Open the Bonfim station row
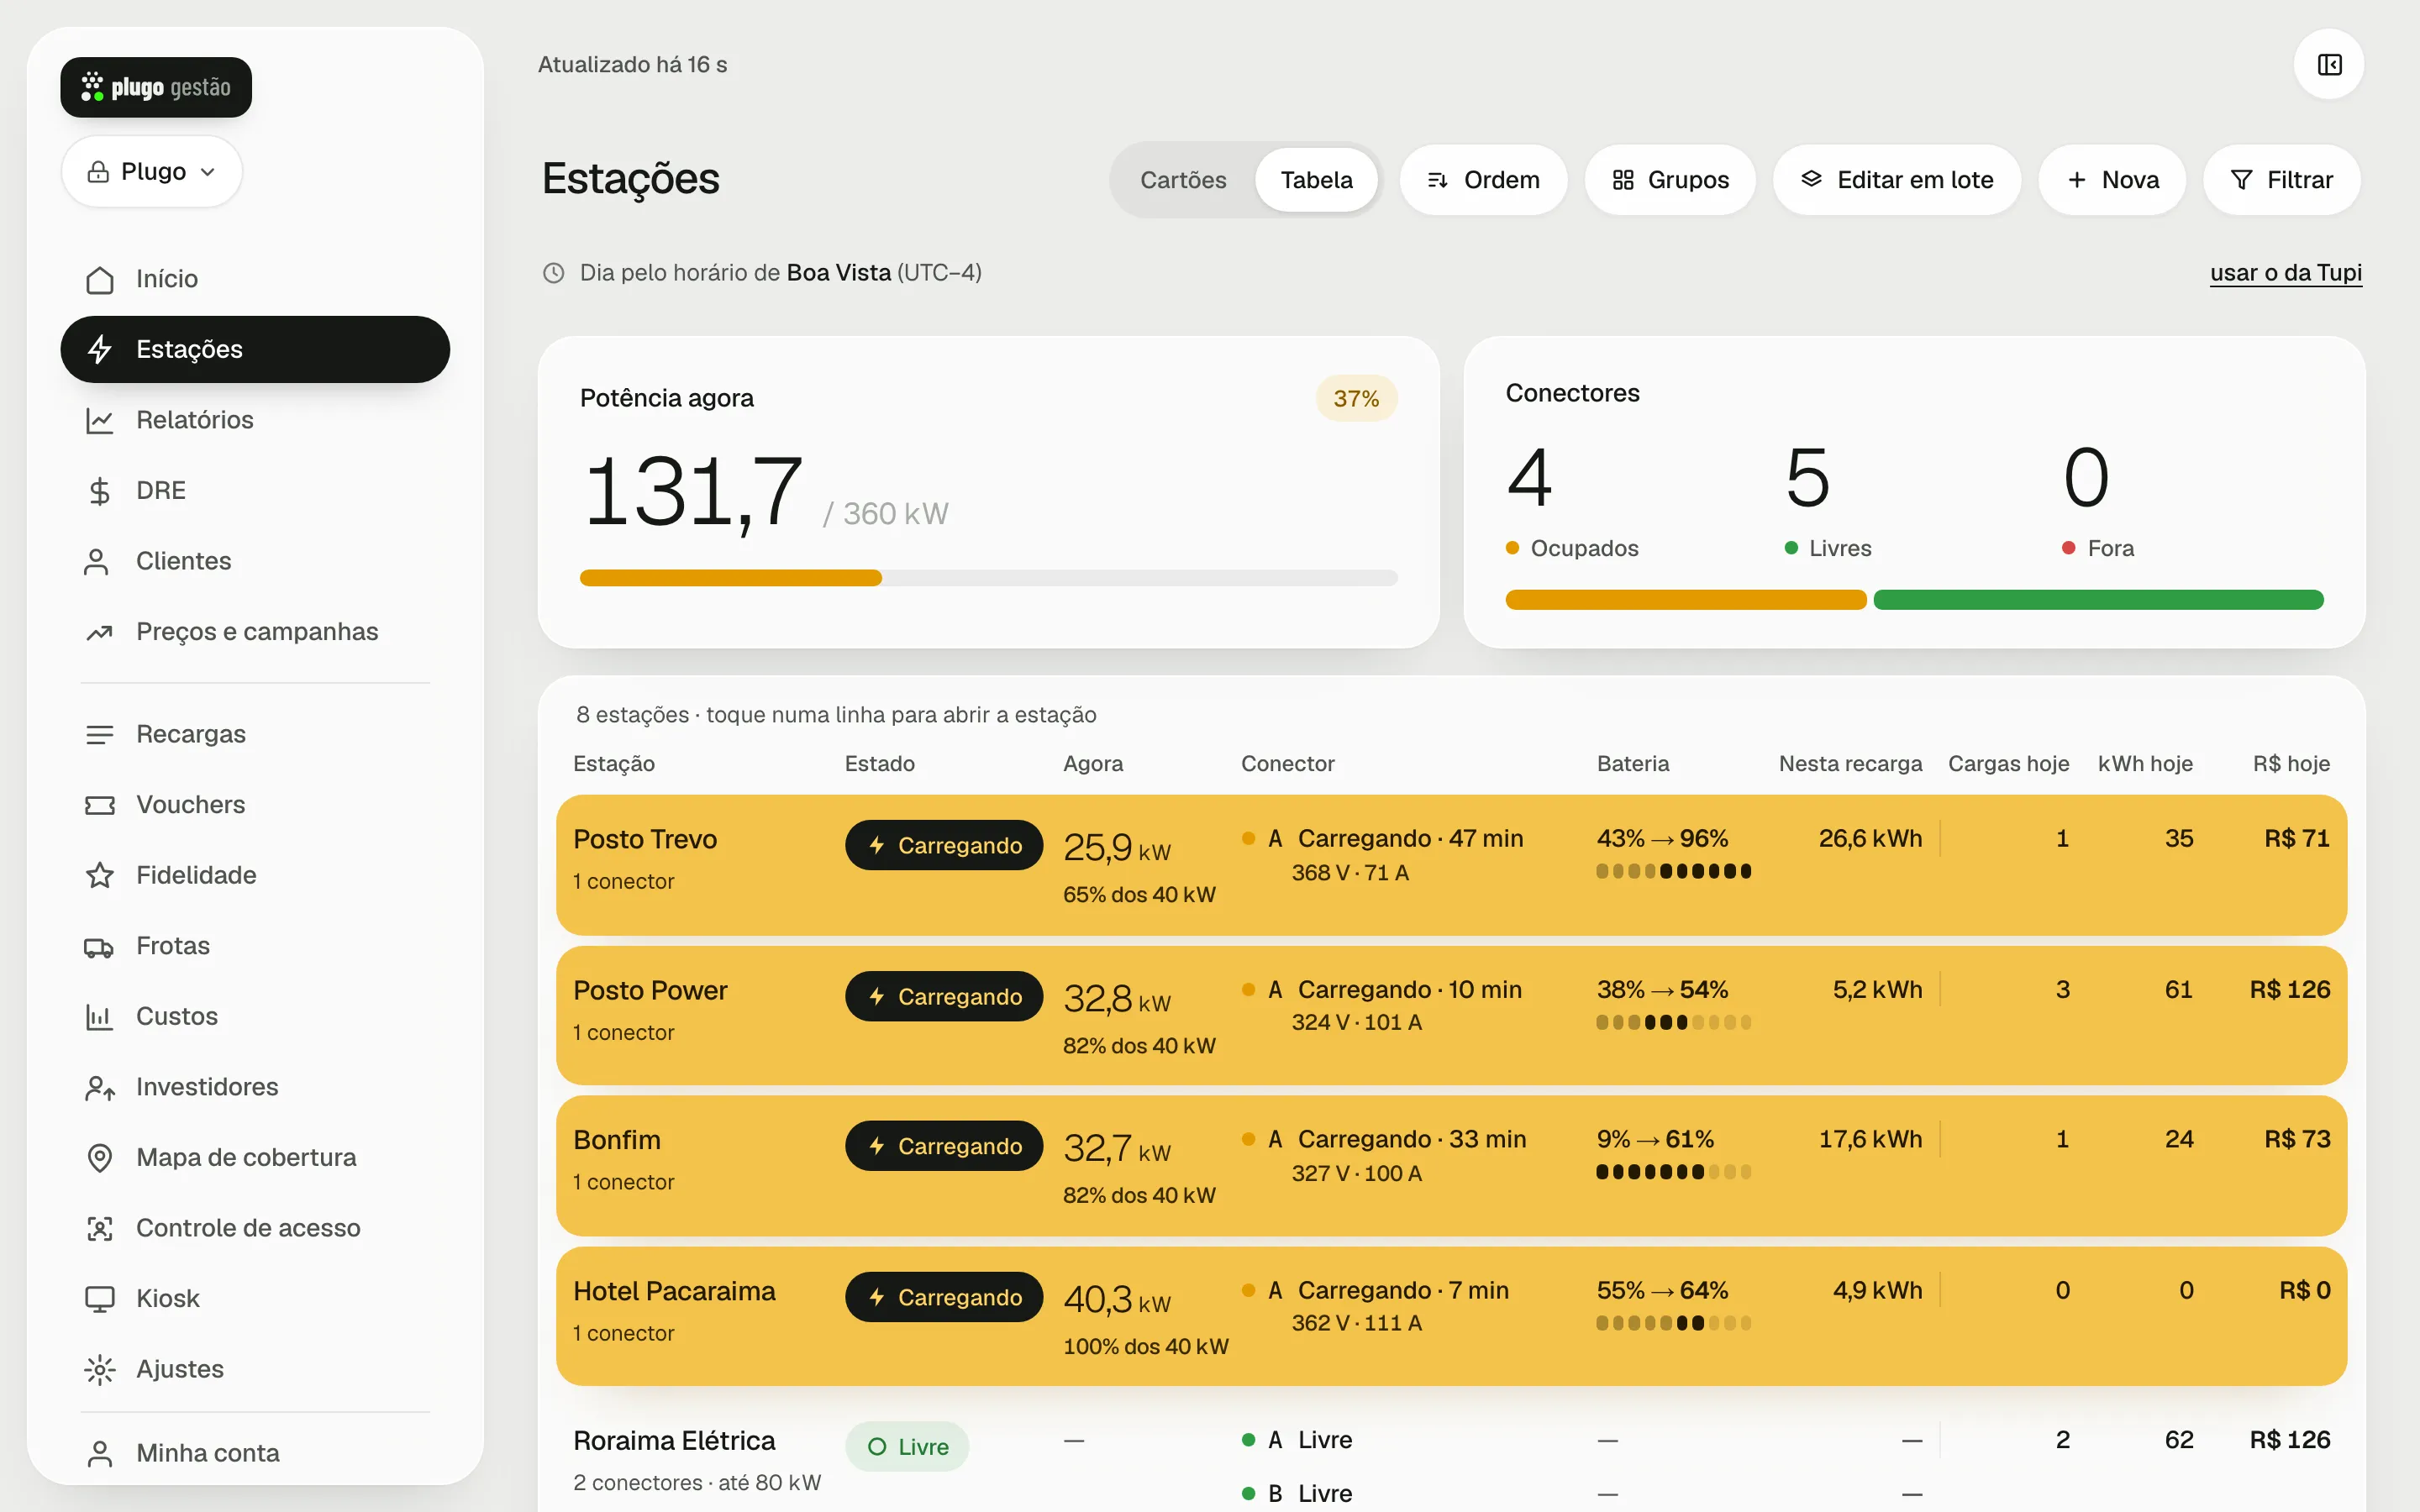This screenshot has width=2420, height=1512. click(1451, 1166)
